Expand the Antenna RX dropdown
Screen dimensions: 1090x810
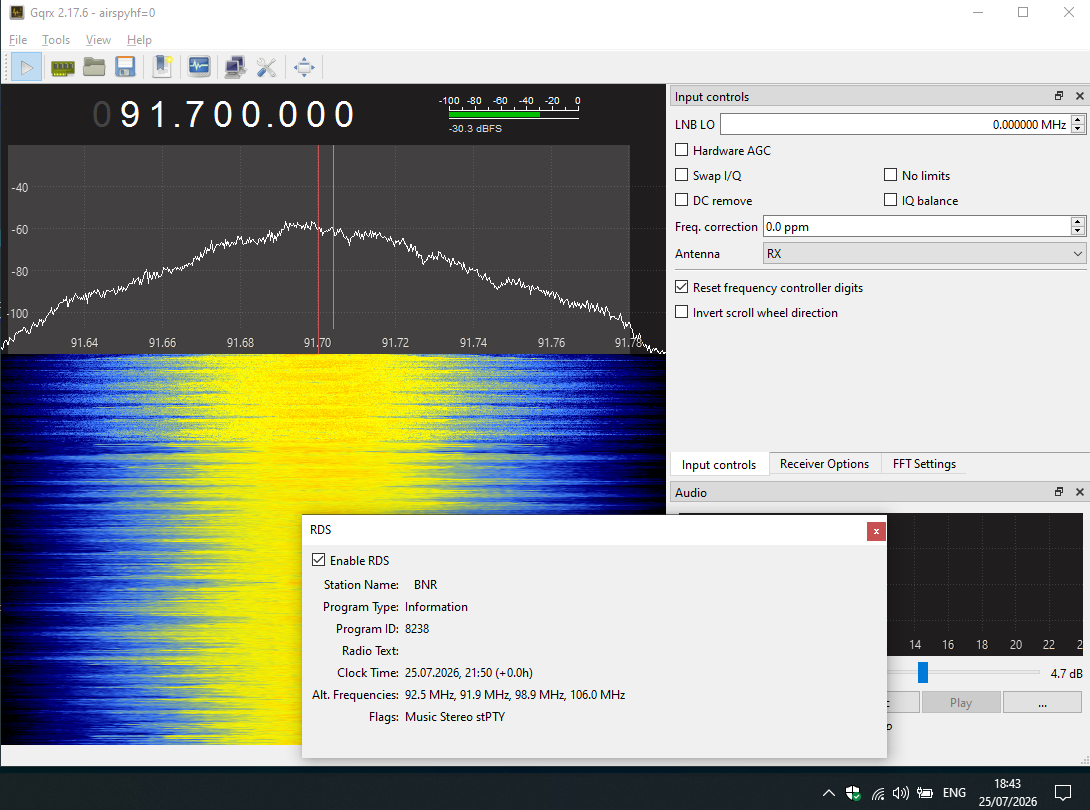pyautogui.click(x=925, y=254)
